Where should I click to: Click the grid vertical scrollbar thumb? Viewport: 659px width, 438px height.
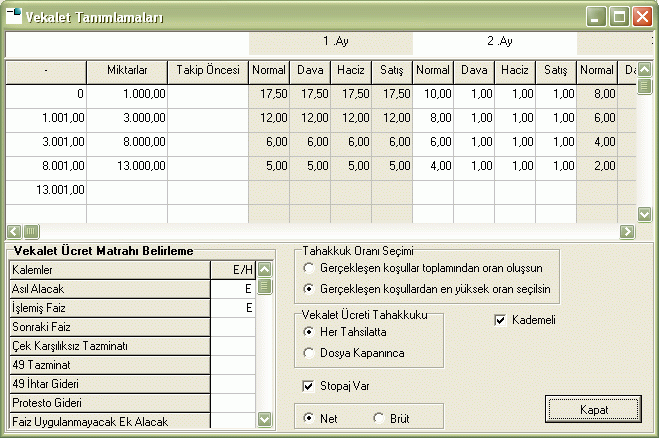tap(644, 86)
